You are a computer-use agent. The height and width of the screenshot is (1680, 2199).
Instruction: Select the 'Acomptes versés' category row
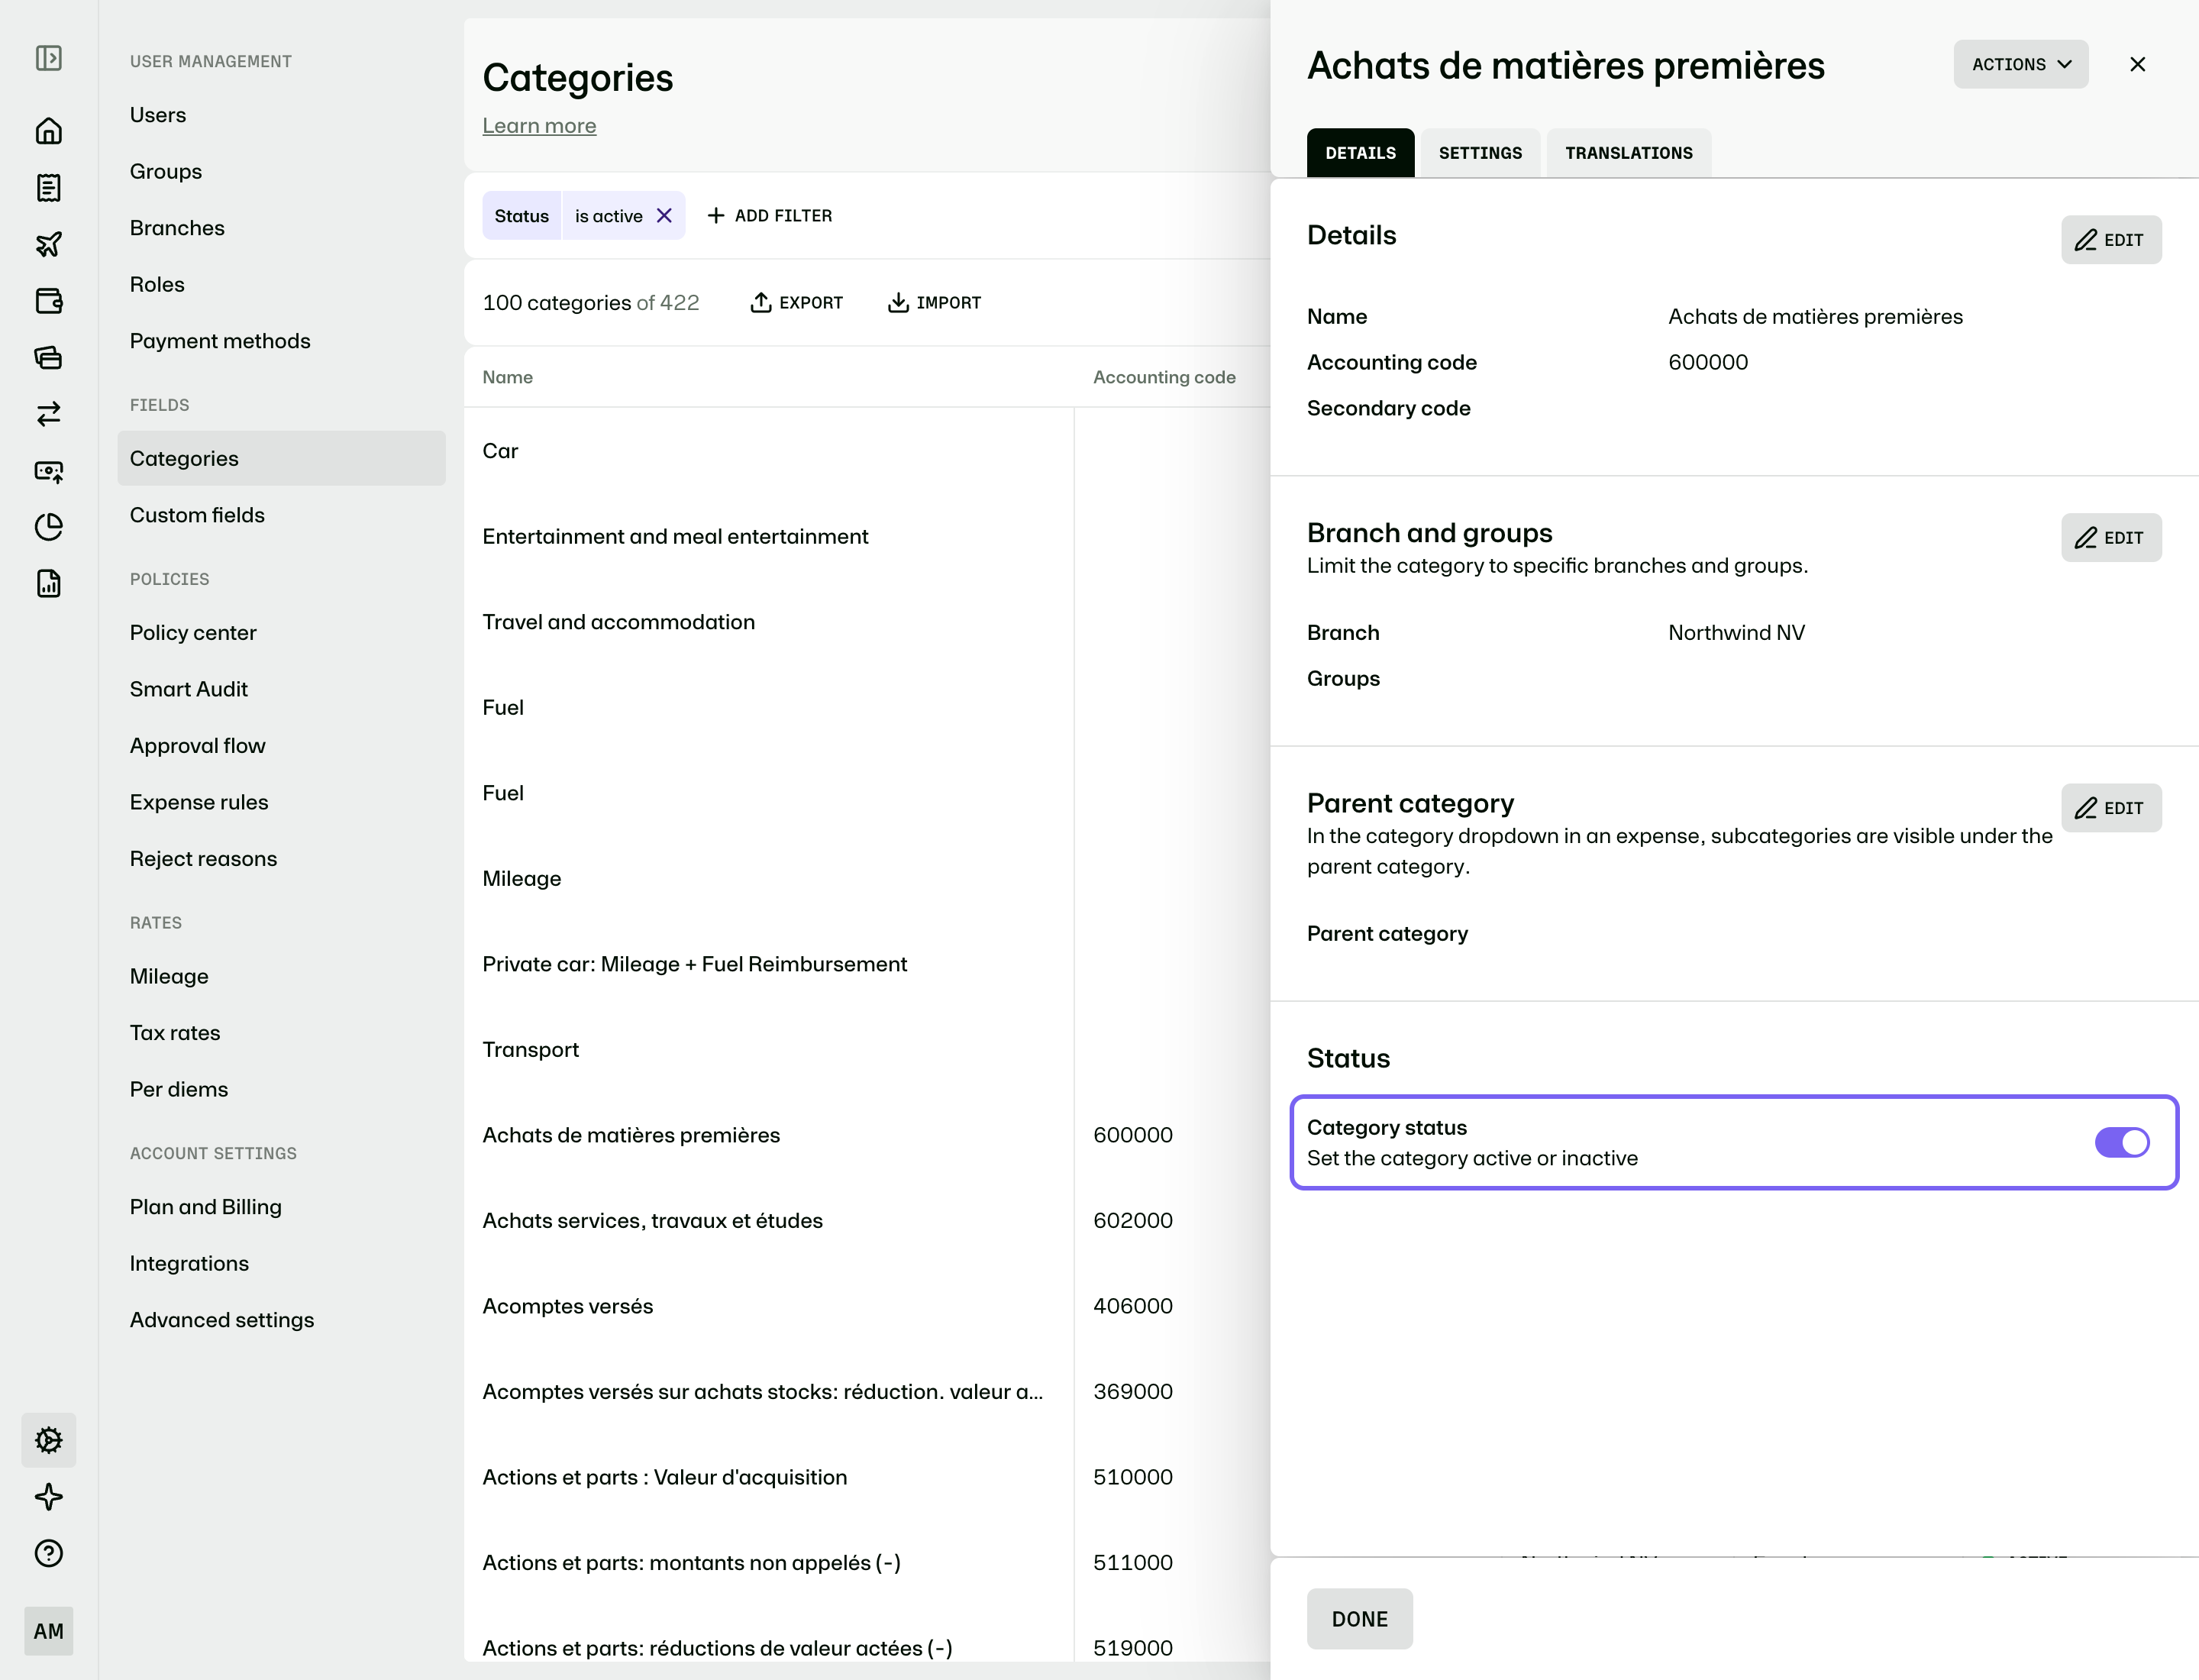[867, 1306]
